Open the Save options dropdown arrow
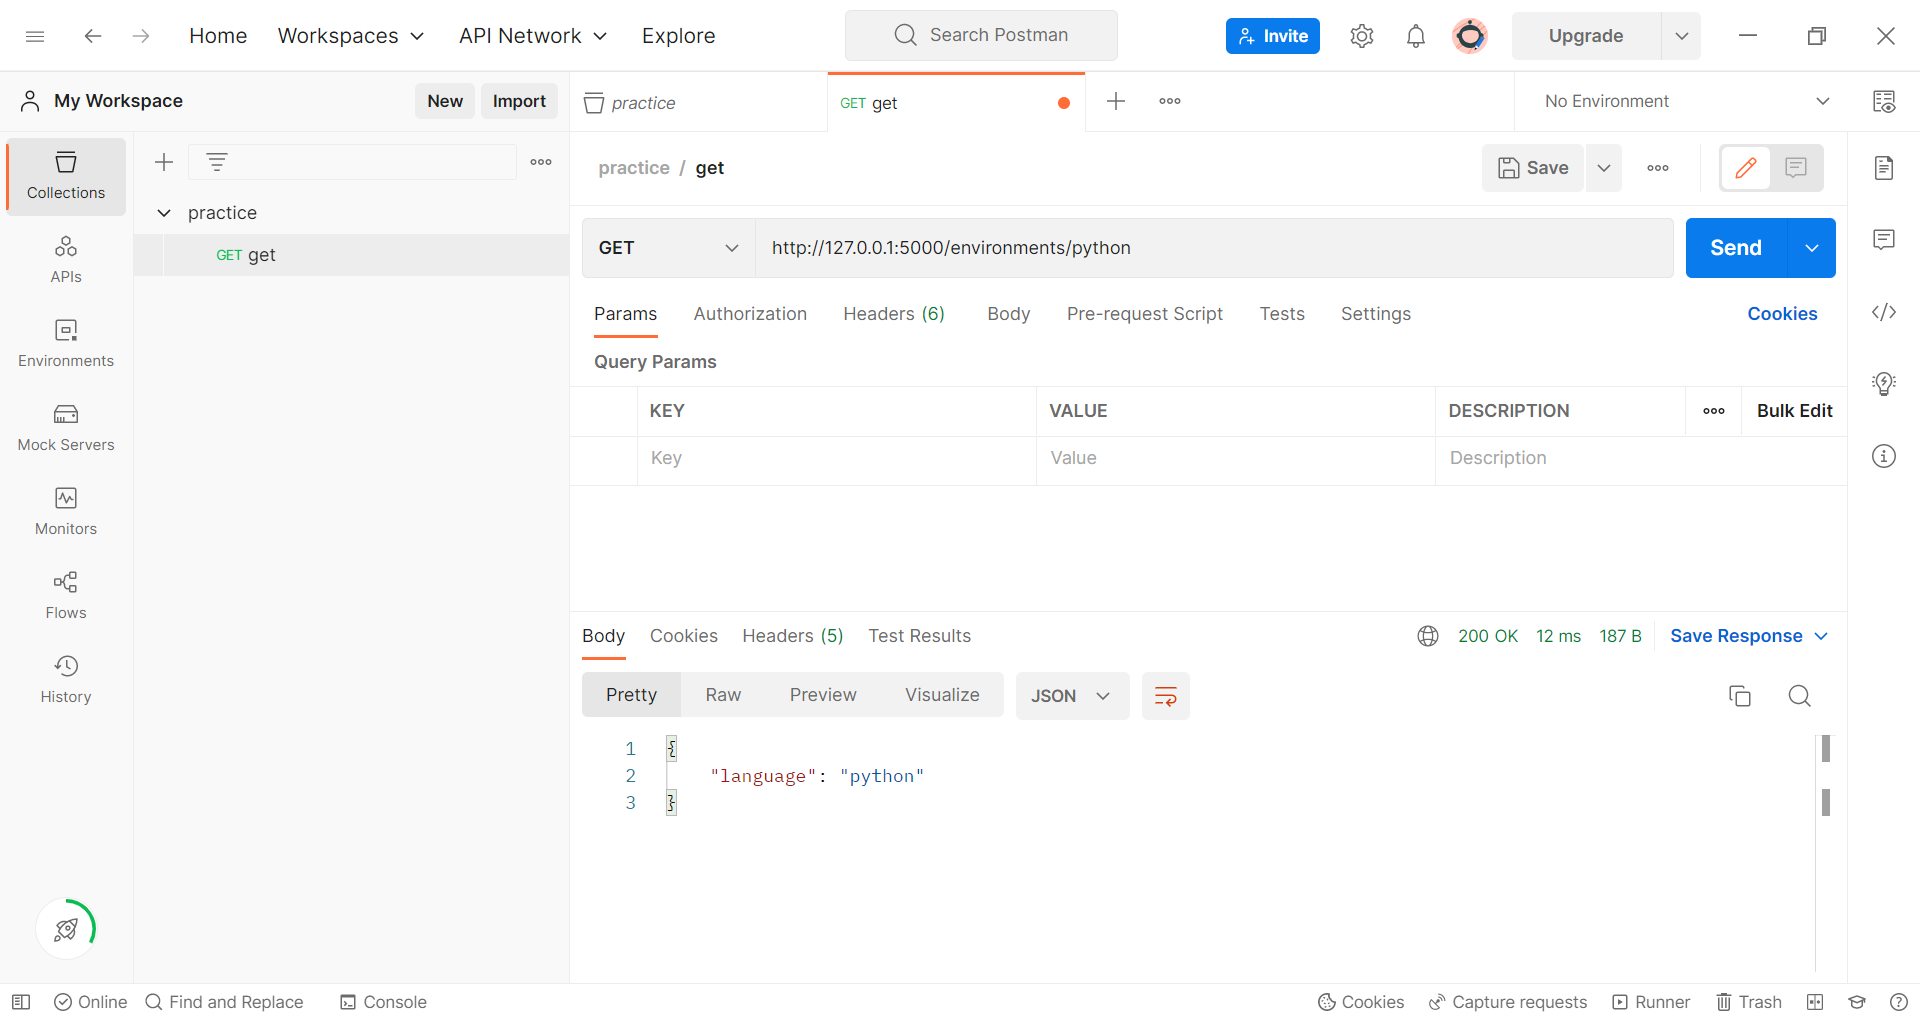1920x1020 pixels. 1604,168
